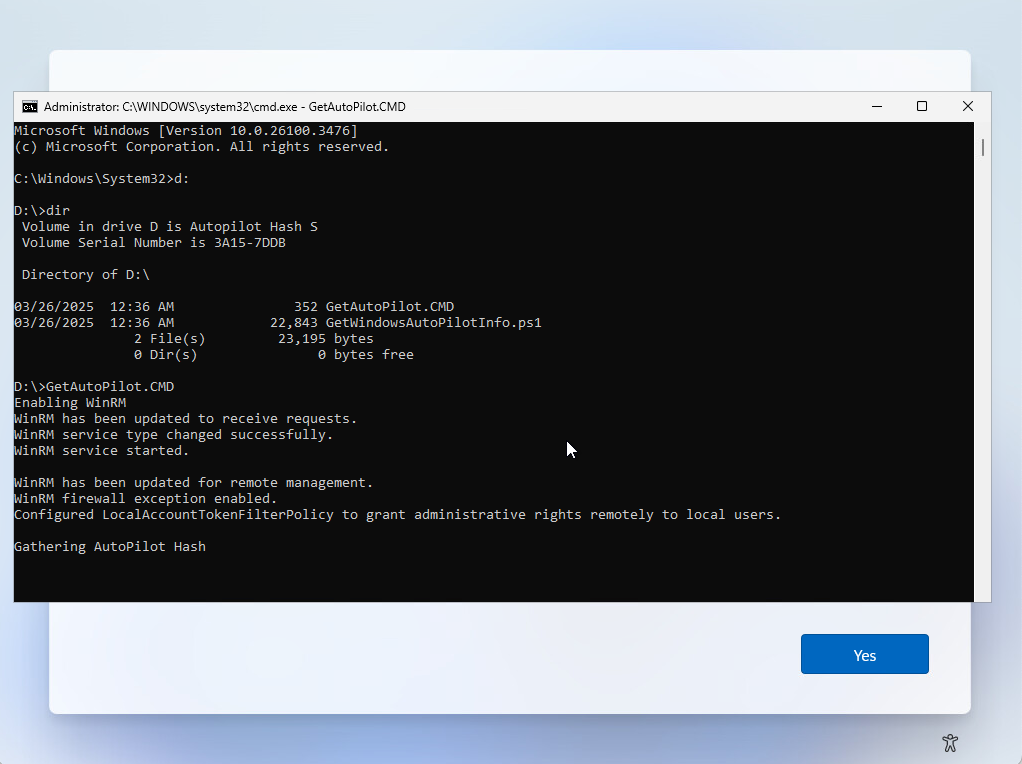Click '0 Dir(s) 0 bytes free' line
This screenshot has width=1022, height=764.
(x=274, y=355)
